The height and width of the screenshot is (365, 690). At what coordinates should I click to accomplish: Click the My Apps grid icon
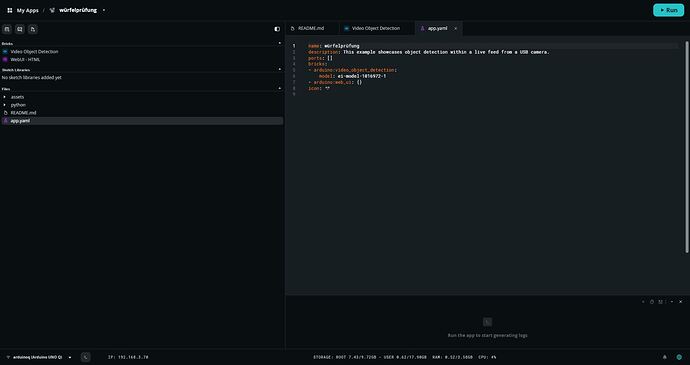[x=10, y=10]
